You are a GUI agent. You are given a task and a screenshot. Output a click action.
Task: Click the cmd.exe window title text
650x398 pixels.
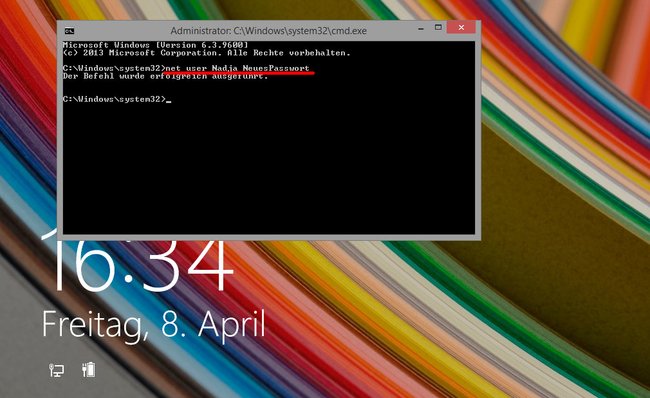268,31
